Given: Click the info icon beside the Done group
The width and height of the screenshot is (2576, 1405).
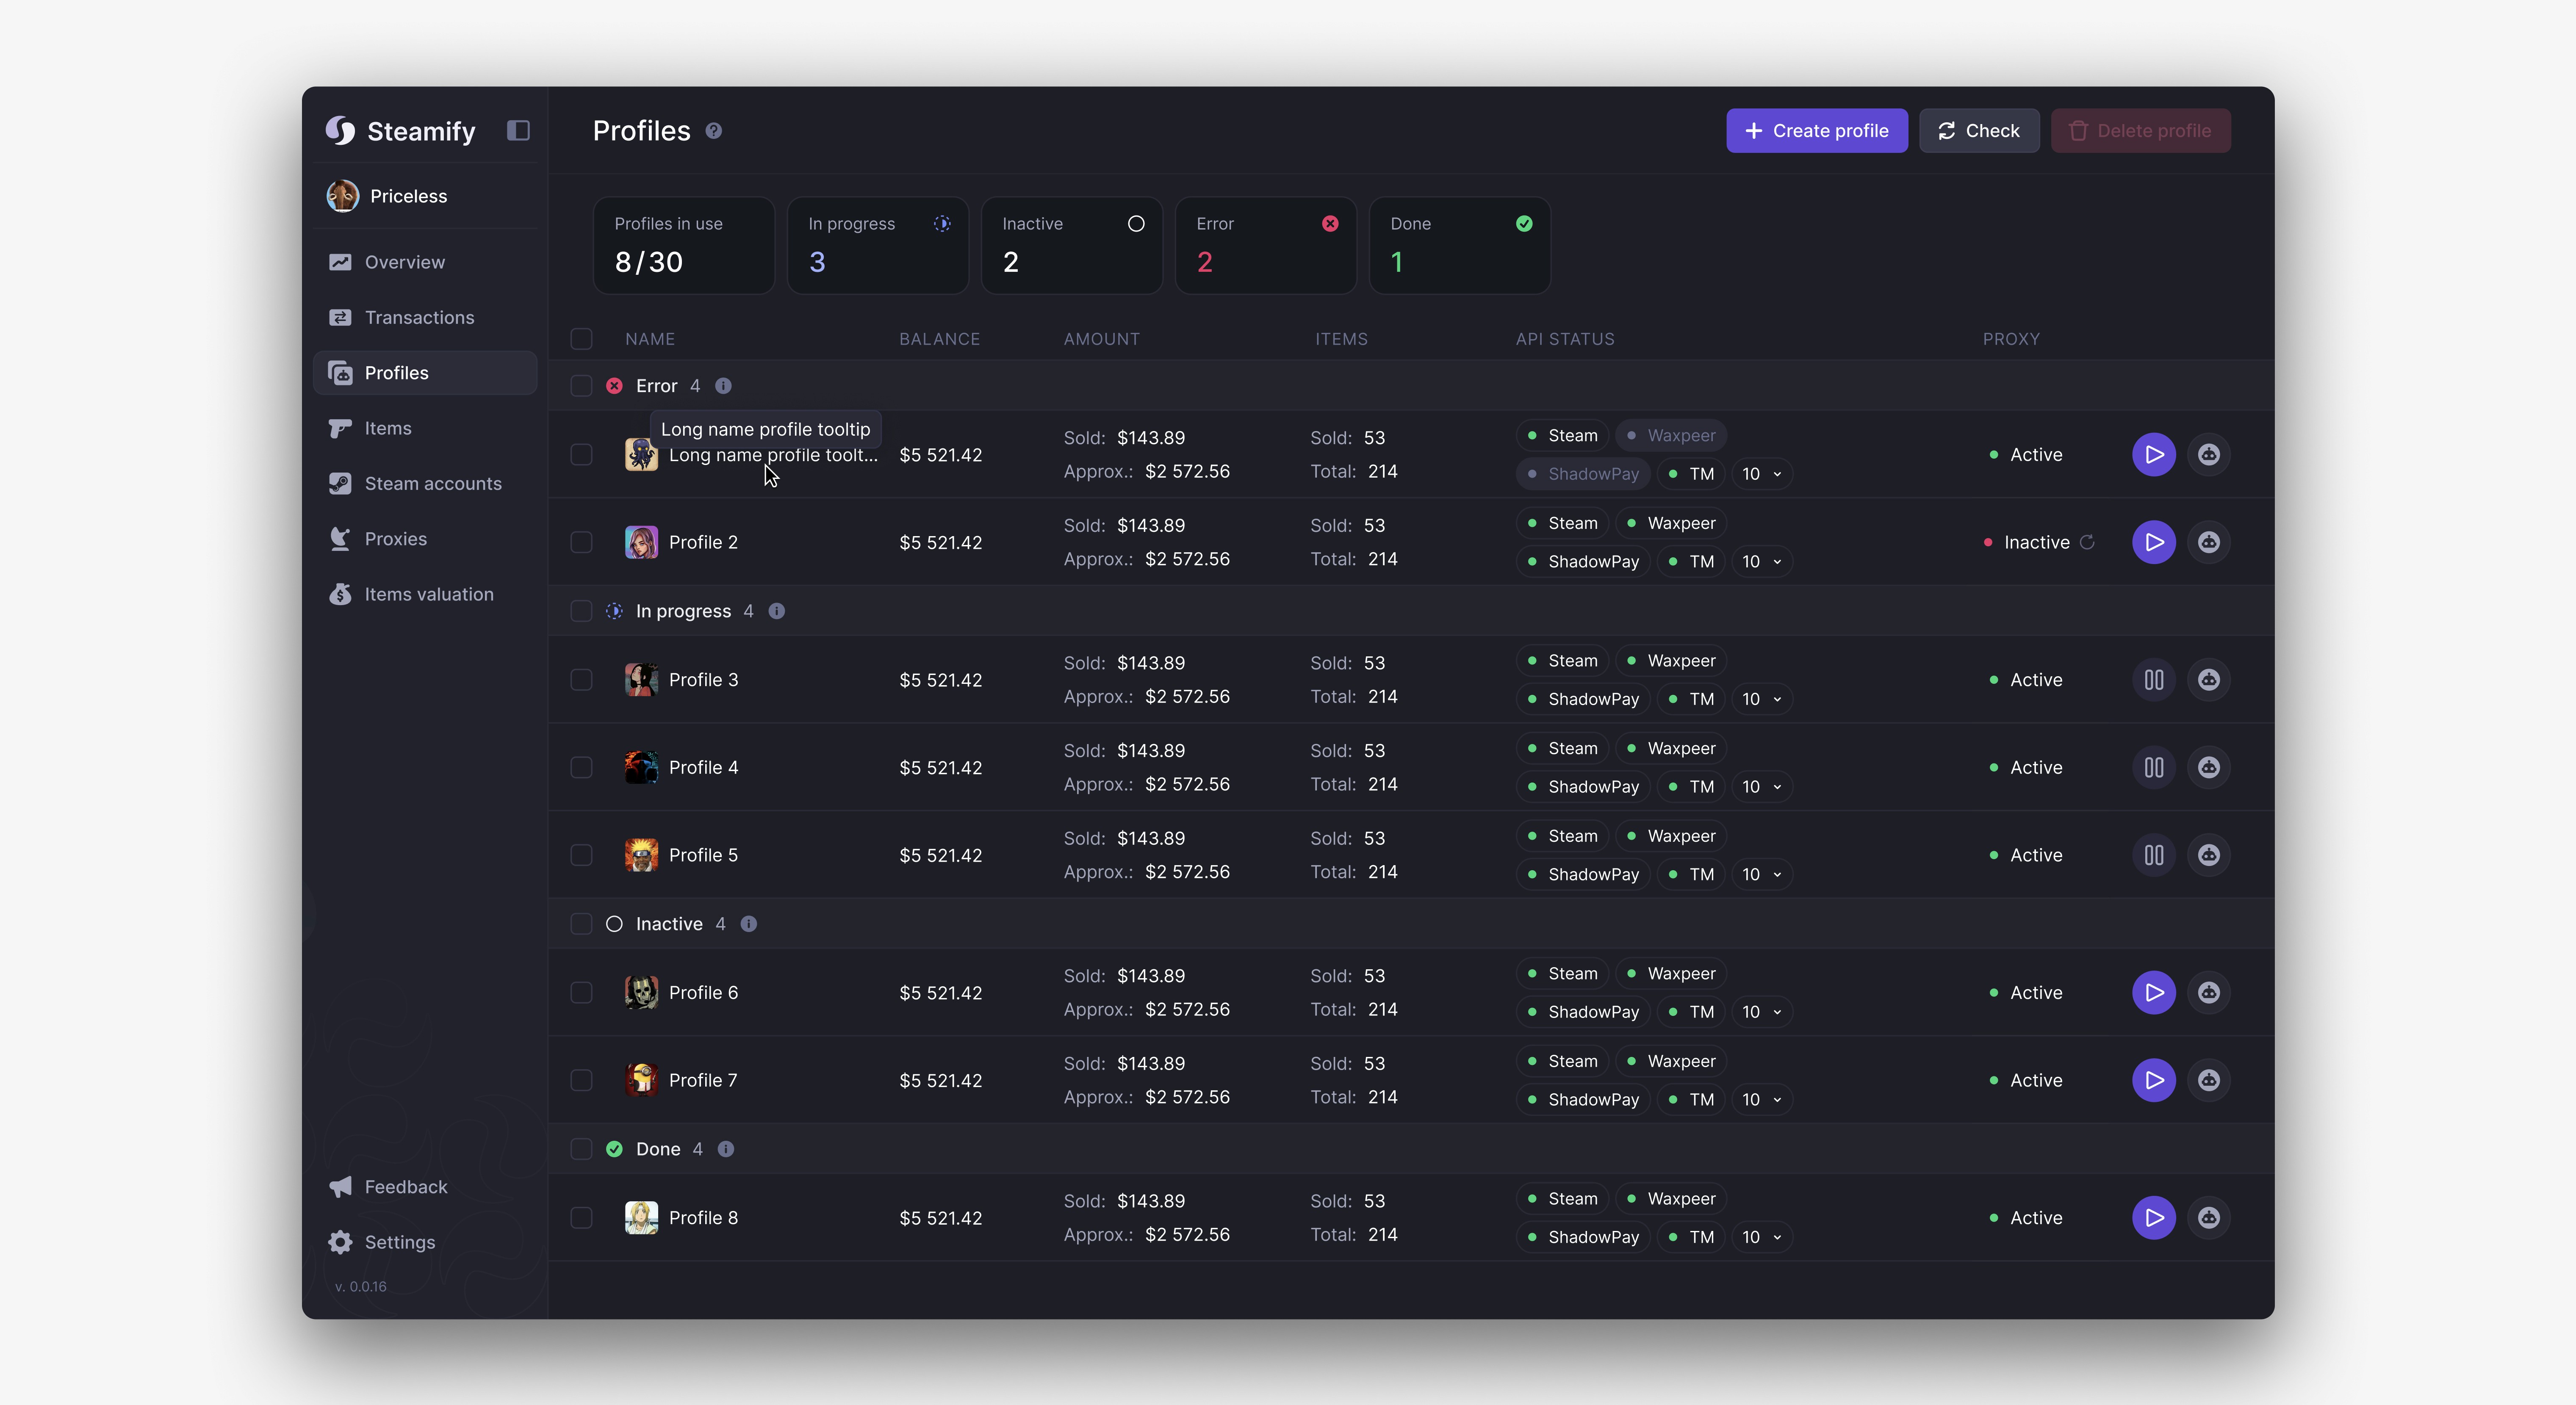Looking at the screenshot, I should [726, 1149].
